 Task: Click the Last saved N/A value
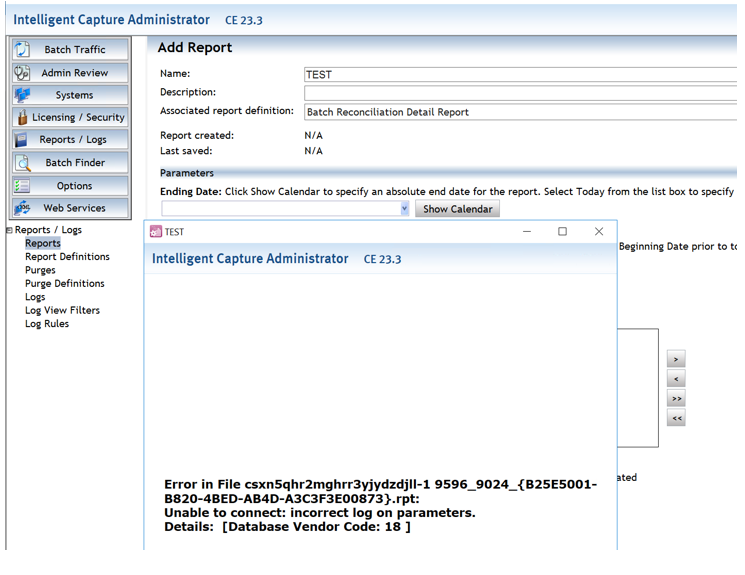(313, 151)
